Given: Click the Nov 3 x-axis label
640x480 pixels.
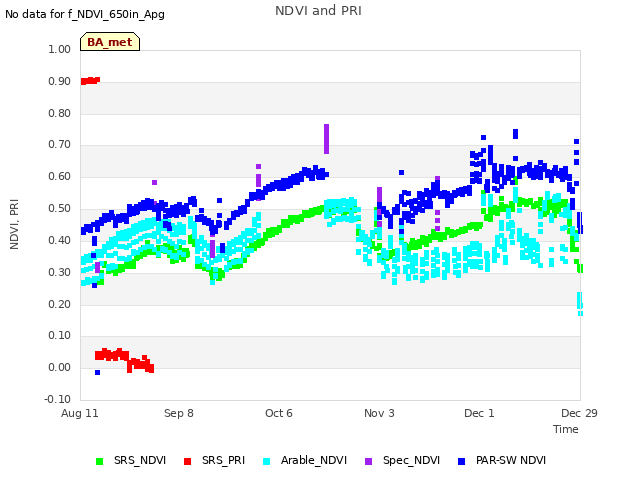Looking at the screenshot, I should point(379,413).
